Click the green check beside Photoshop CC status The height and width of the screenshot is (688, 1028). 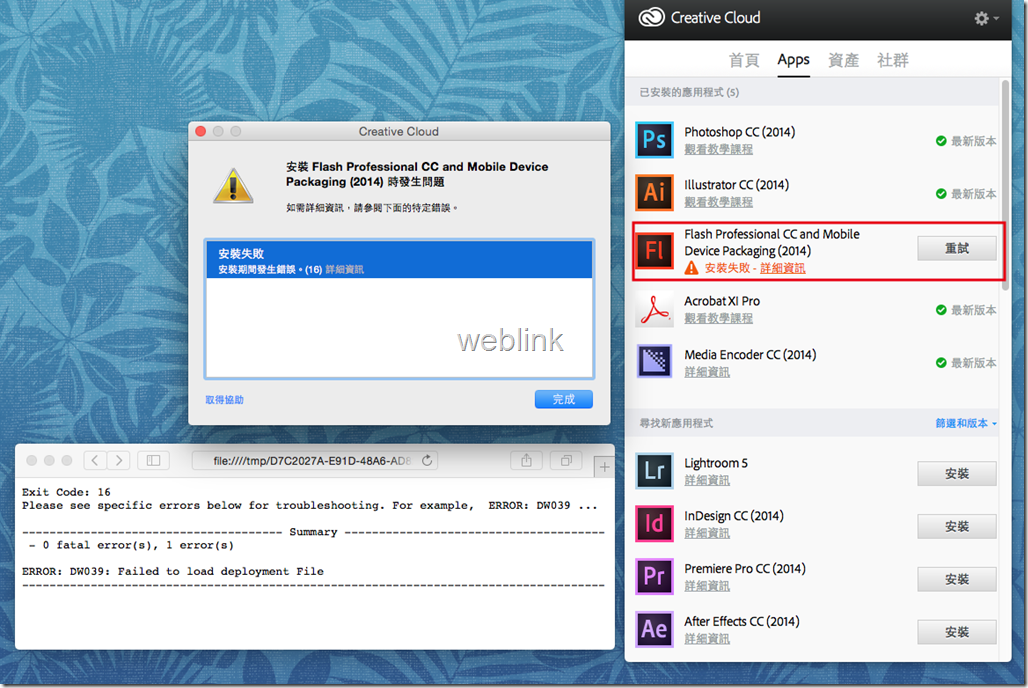point(941,141)
